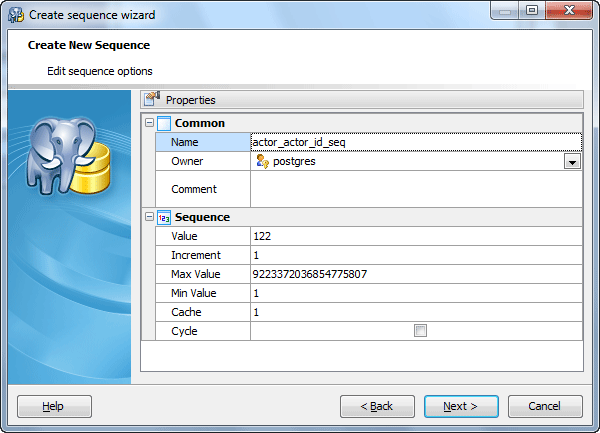600x433 pixels.
Task: Click the postgres owner user icon
Action: pyautogui.click(x=262, y=161)
